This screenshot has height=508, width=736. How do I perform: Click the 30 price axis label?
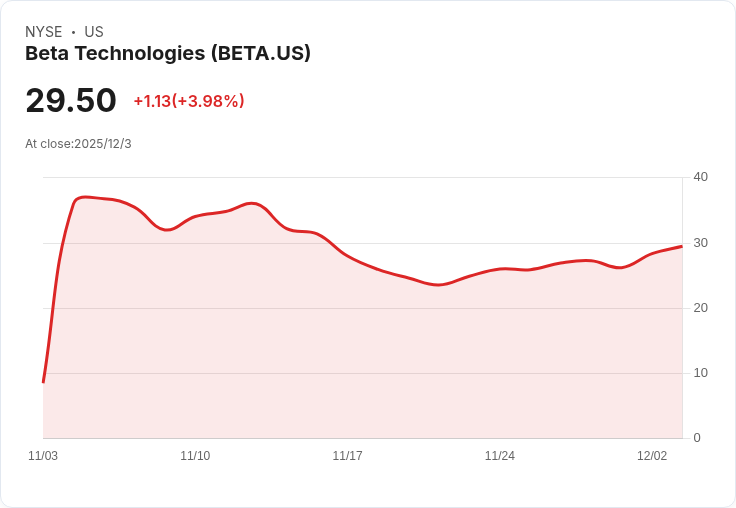(x=701, y=243)
